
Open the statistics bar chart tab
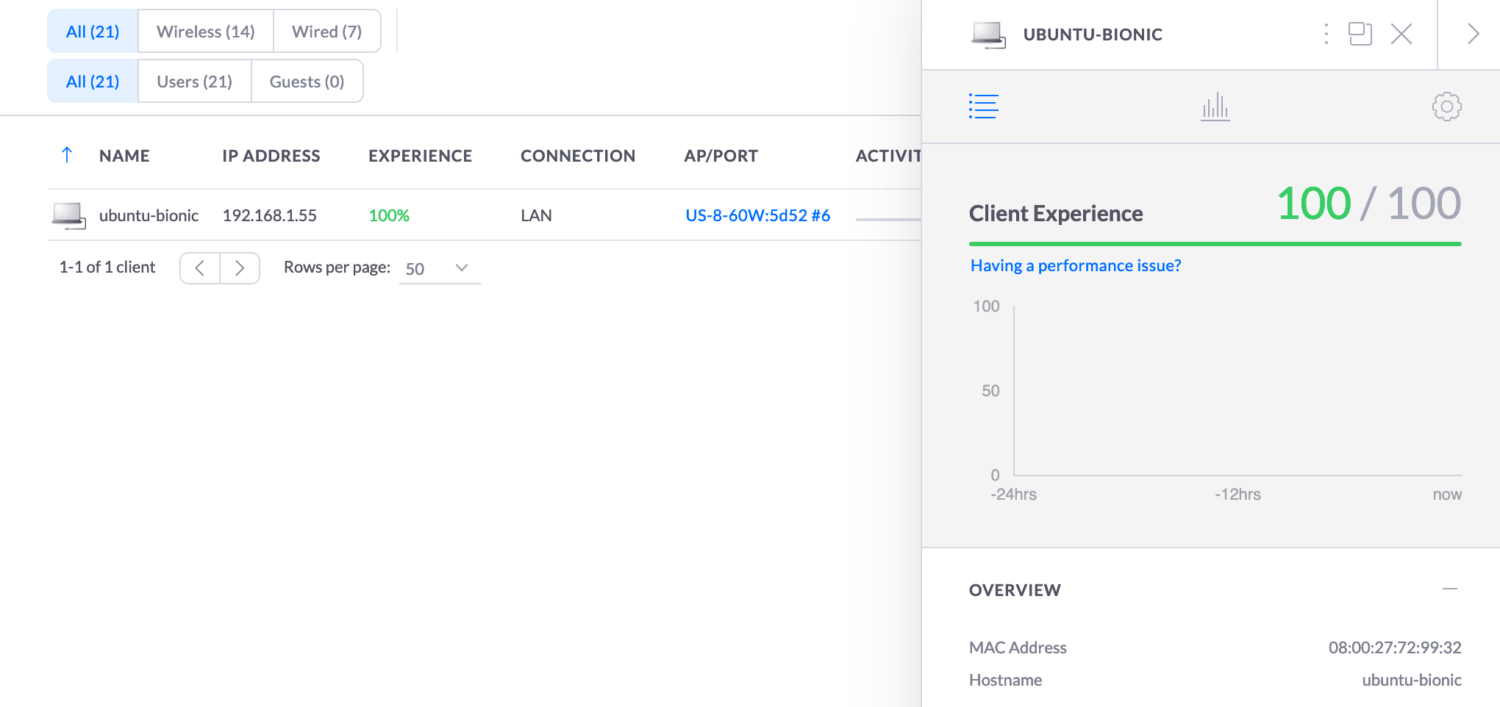pos(1215,107)
